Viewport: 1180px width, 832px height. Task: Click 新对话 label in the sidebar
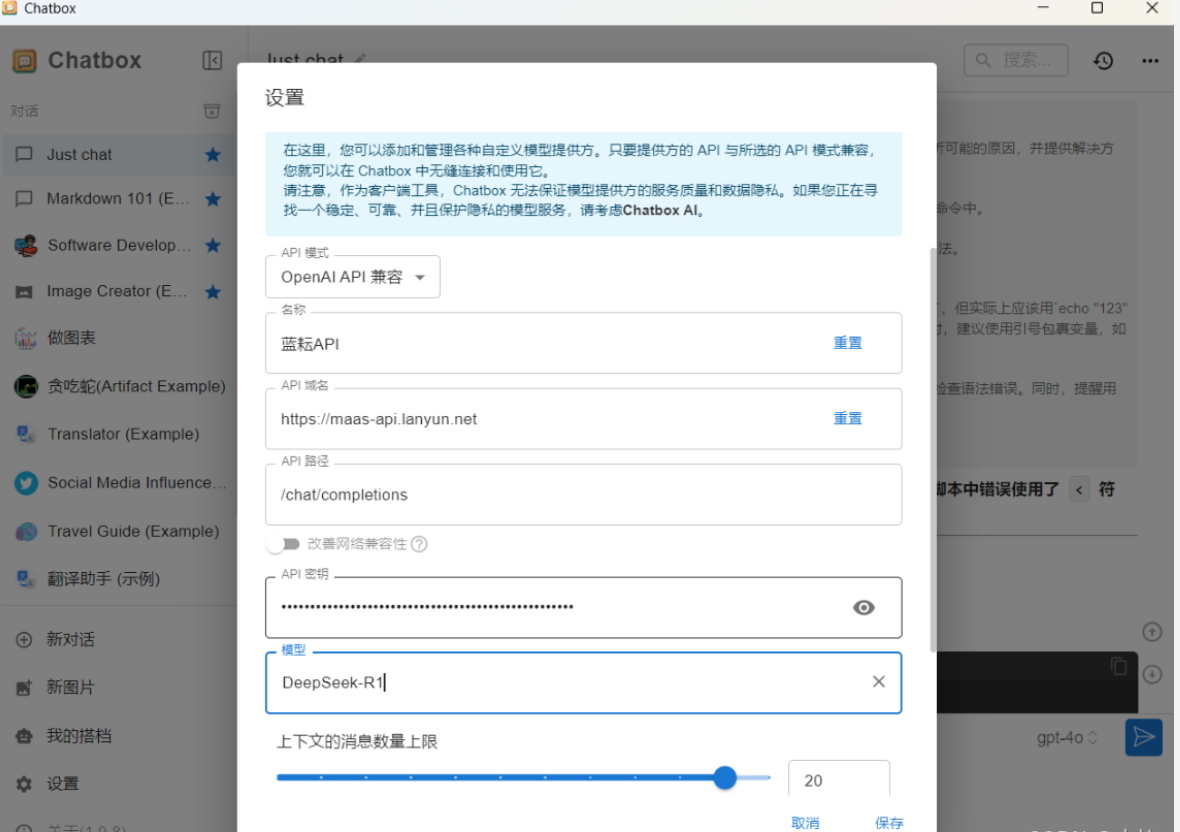tap(71, 640)
